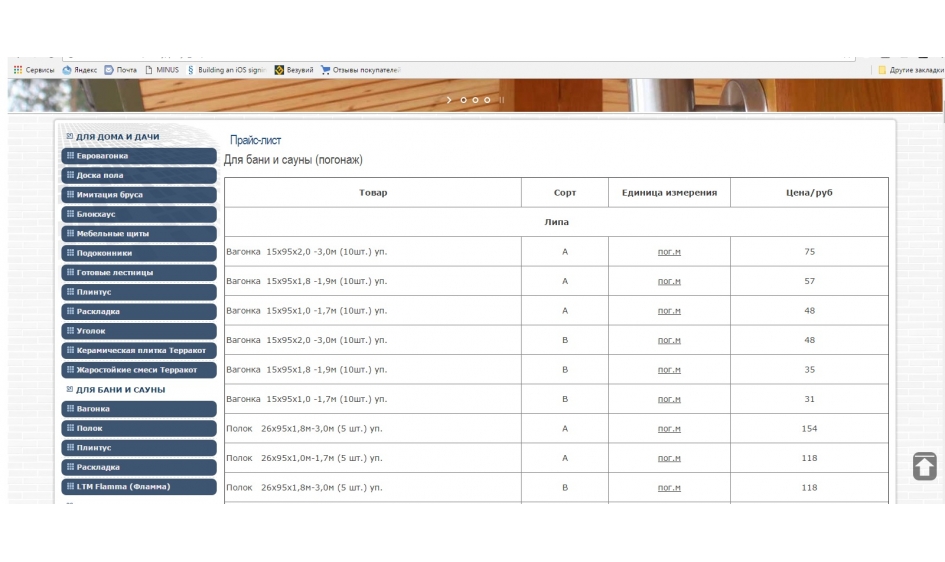945x562 pixels.
Task: Open the Сервисы apps bookmark
Action: click(34, 70)
